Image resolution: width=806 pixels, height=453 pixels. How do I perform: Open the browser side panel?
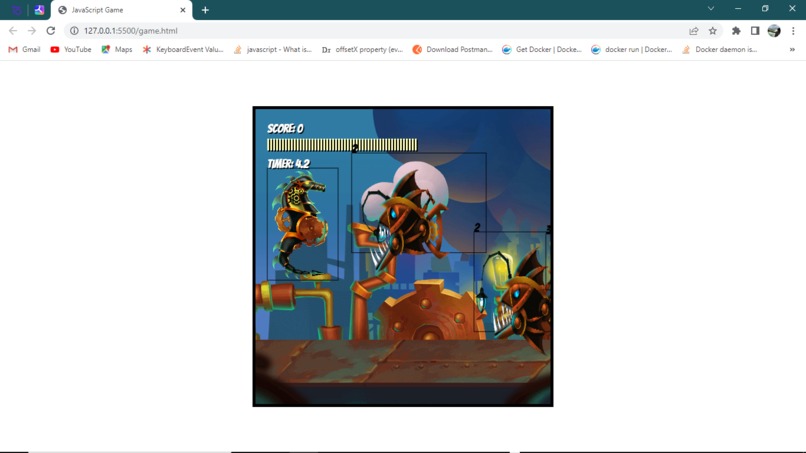[x=755, y=31]
